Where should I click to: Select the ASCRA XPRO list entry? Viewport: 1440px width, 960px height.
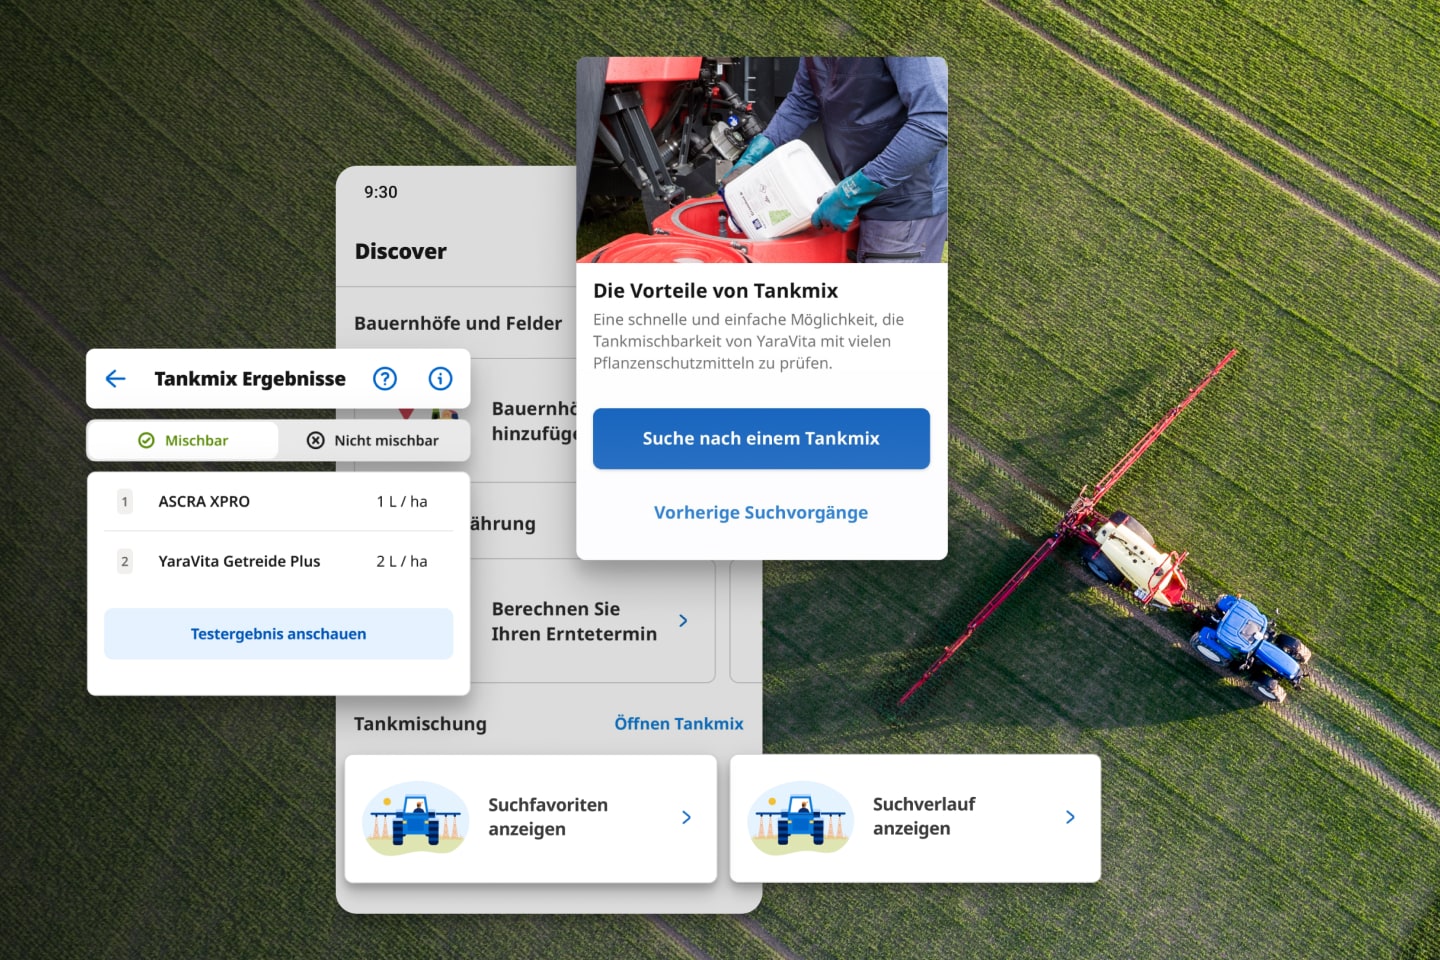pos(204,501)
